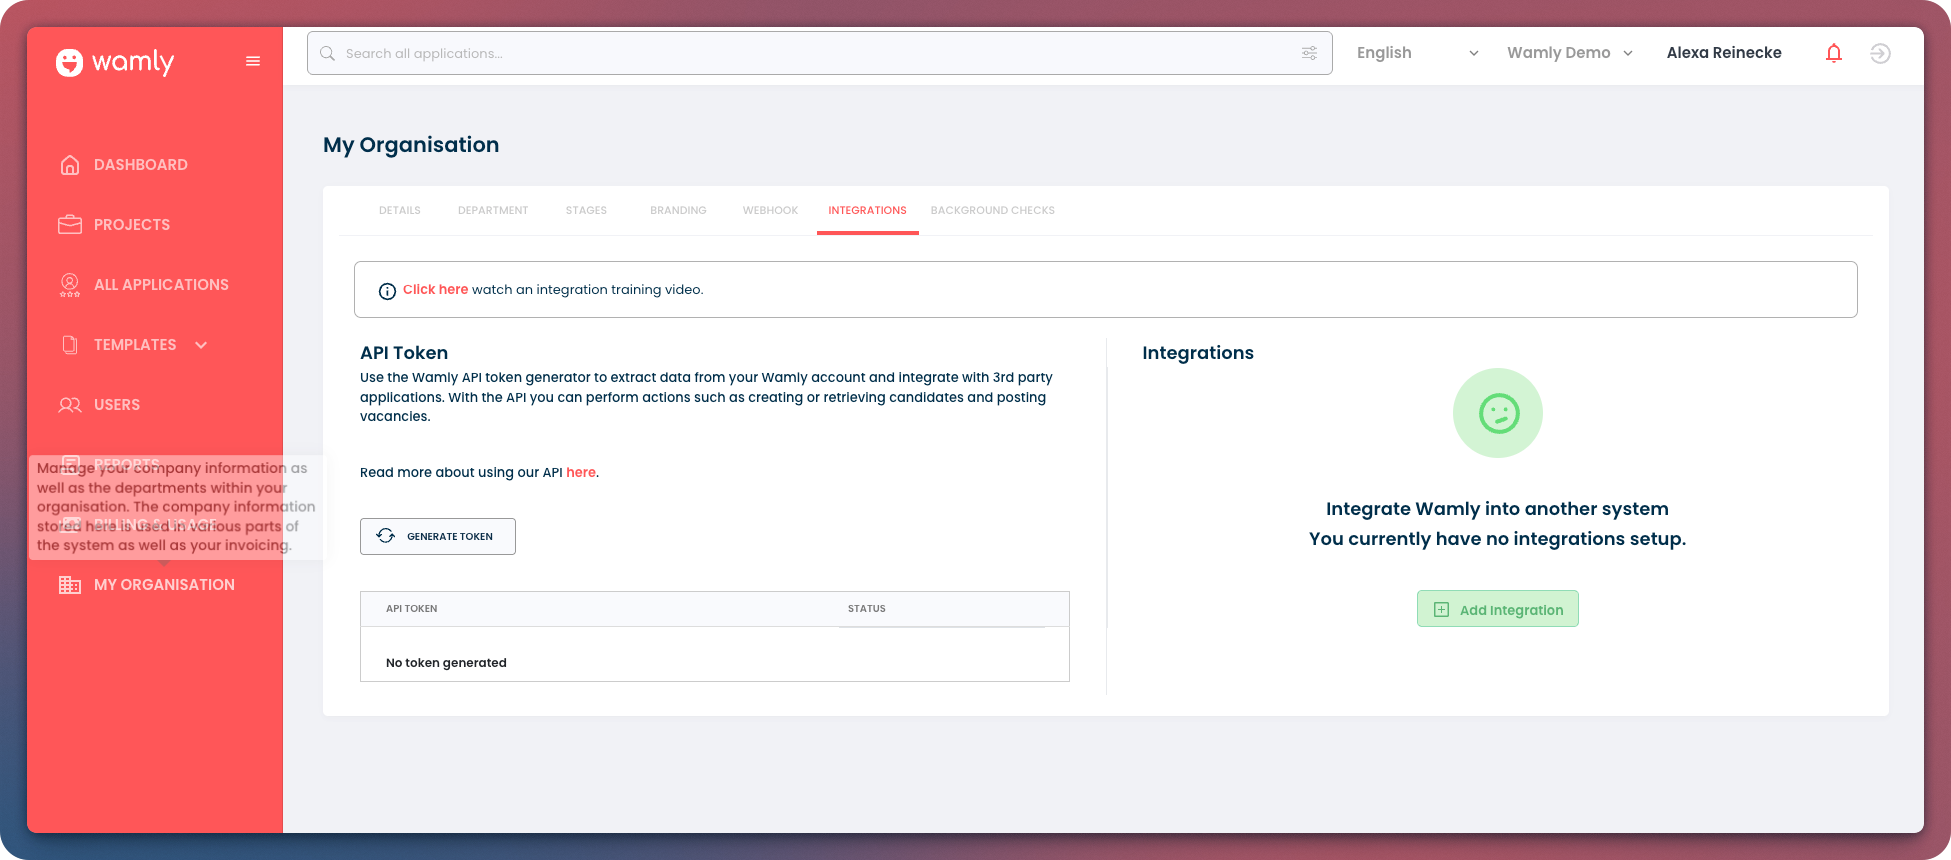This screenshot has height=860, width=1951.
Task: Click the All Applications candidate icon
Action: click(70, 285)
